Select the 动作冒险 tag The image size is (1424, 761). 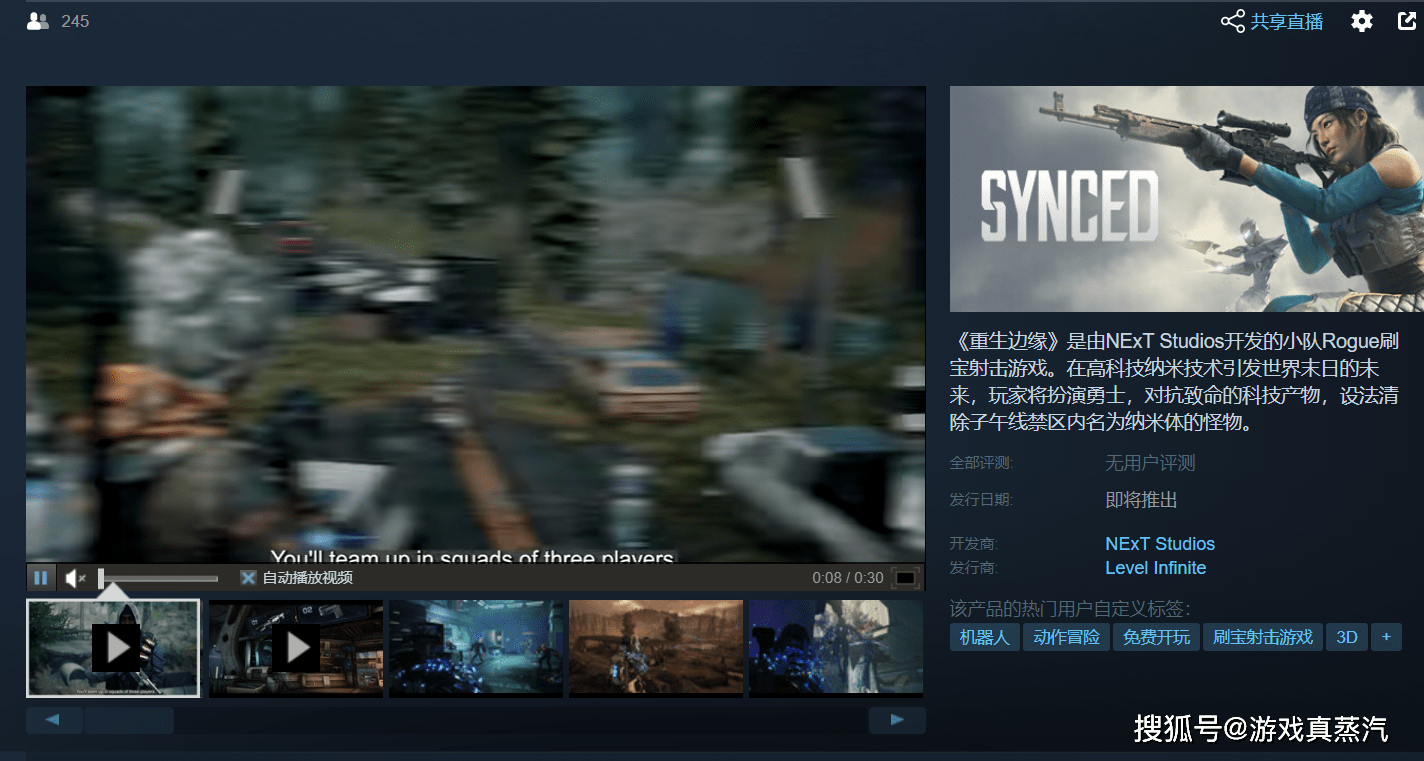point(1066,637)
